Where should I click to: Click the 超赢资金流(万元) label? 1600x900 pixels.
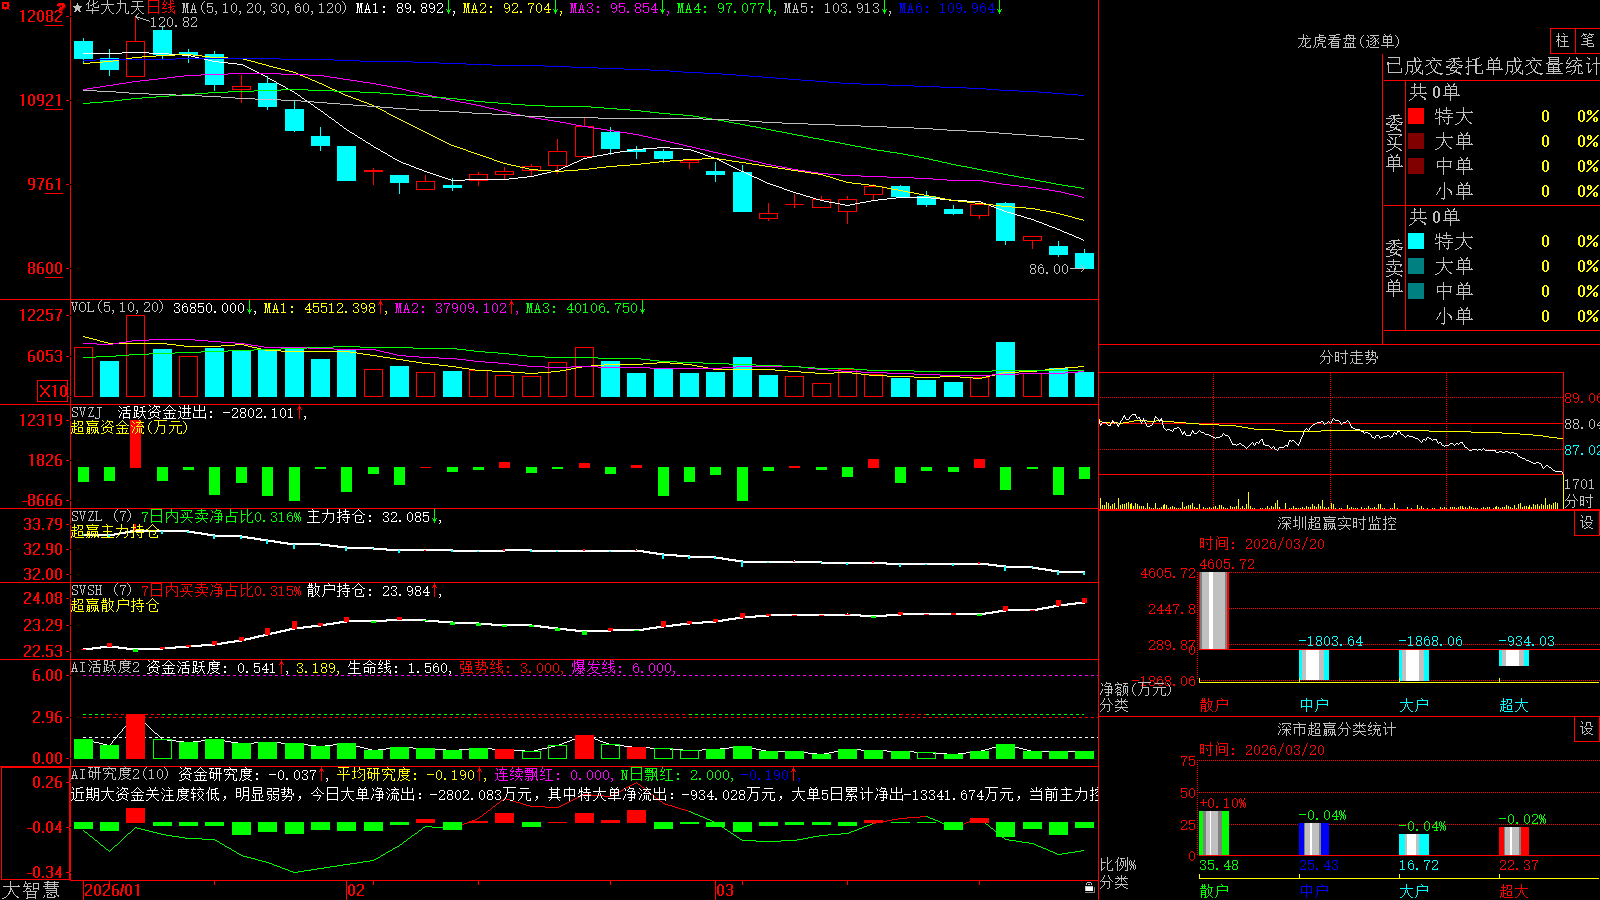point(129,428)
